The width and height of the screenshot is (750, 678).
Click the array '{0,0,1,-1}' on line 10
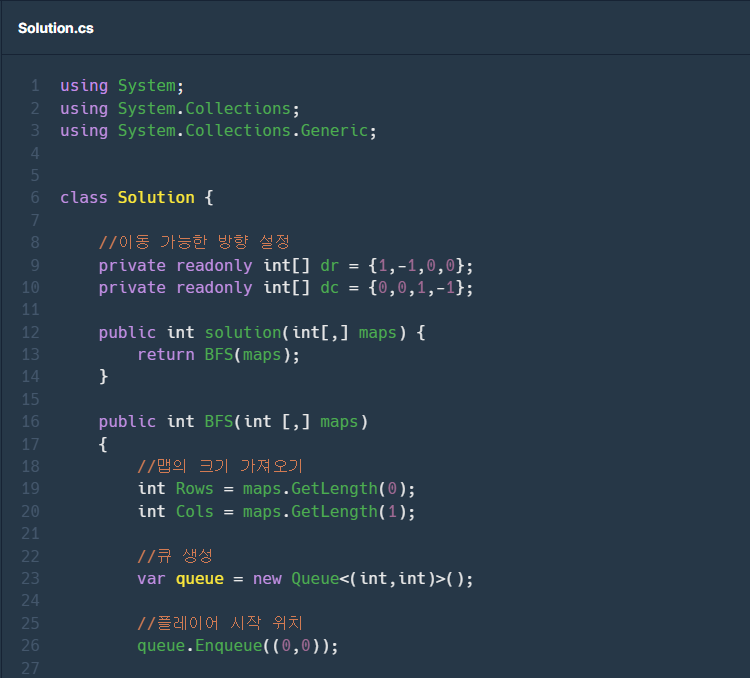pos(416,288)
